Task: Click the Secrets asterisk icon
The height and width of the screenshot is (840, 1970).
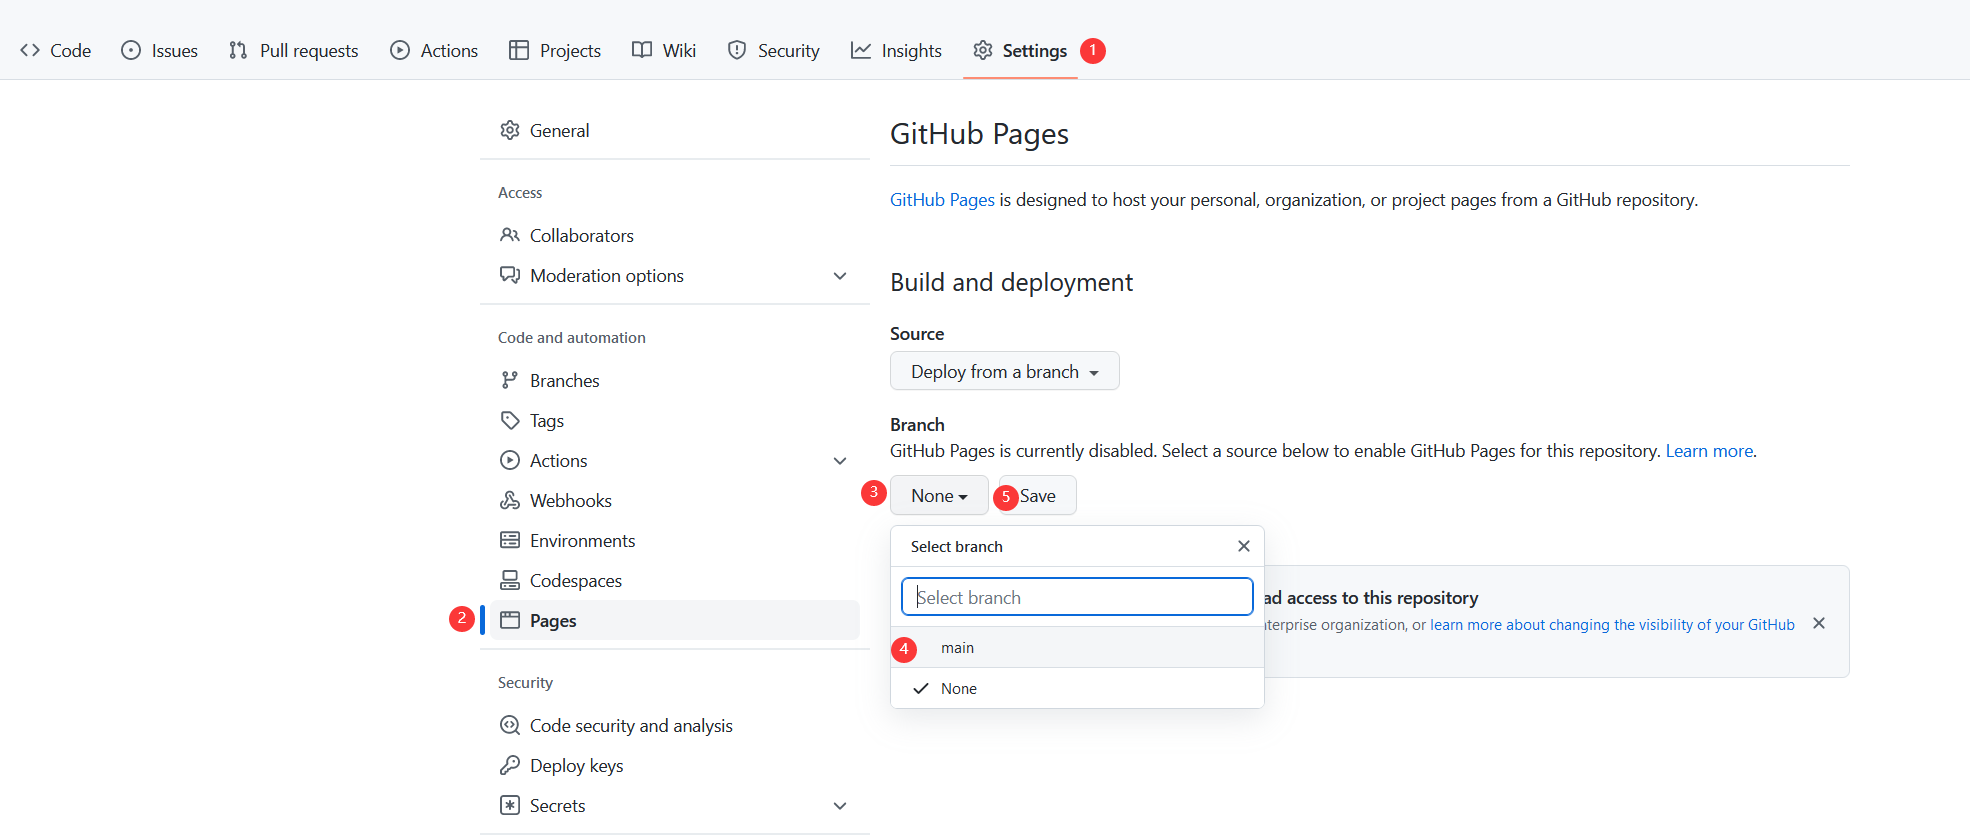Action: [510, 805]
